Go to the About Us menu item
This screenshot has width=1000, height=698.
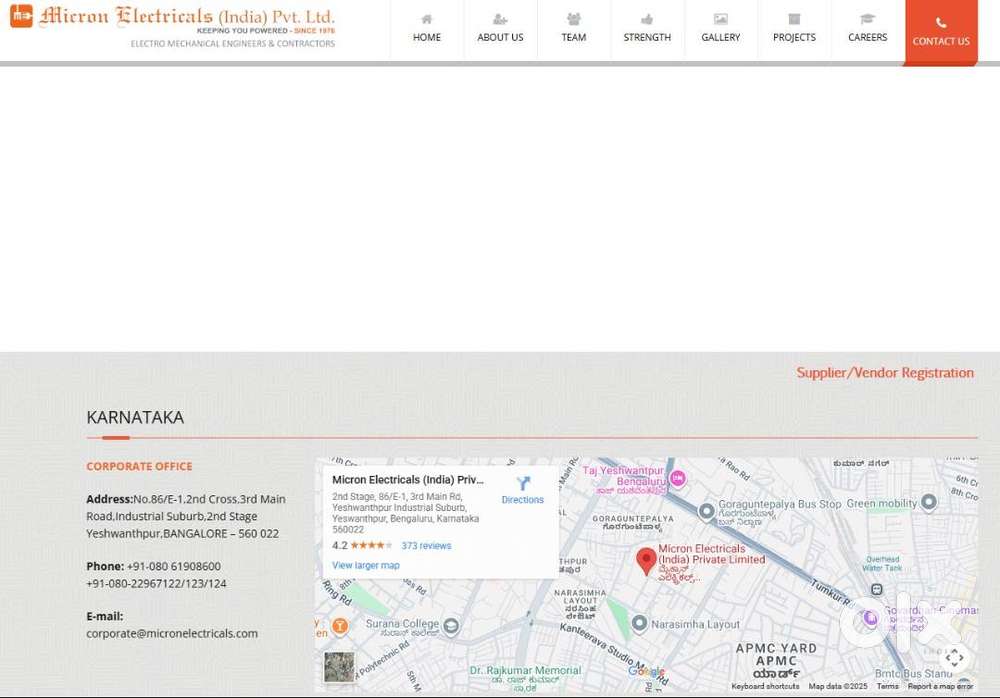point(500,29)
